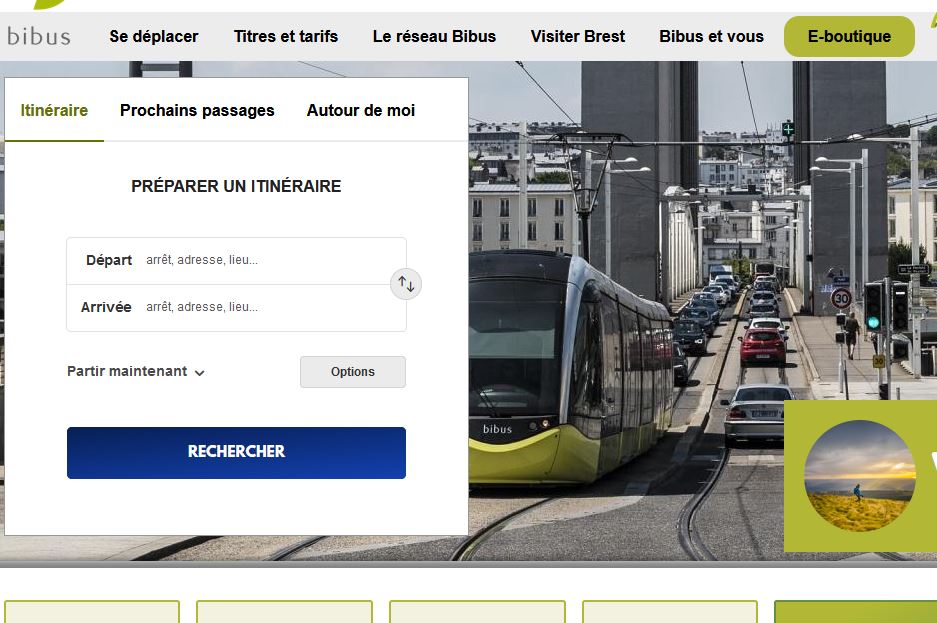Expand the Partir maintenant dropdown
The height and width of the screenshot is (623, 937).
136,372
